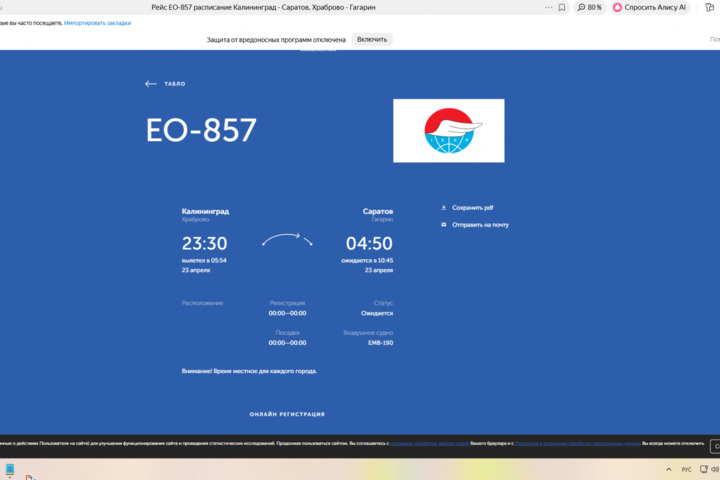Click the download icon beside Сохранить pdf
720x480 pixels.
click(x=444, y=208)
